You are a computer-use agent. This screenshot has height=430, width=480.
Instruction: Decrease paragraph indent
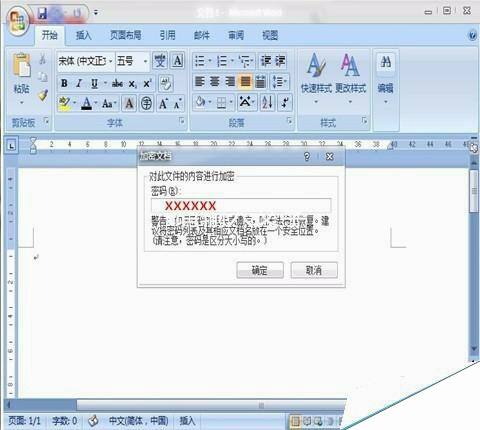(266, 61)
